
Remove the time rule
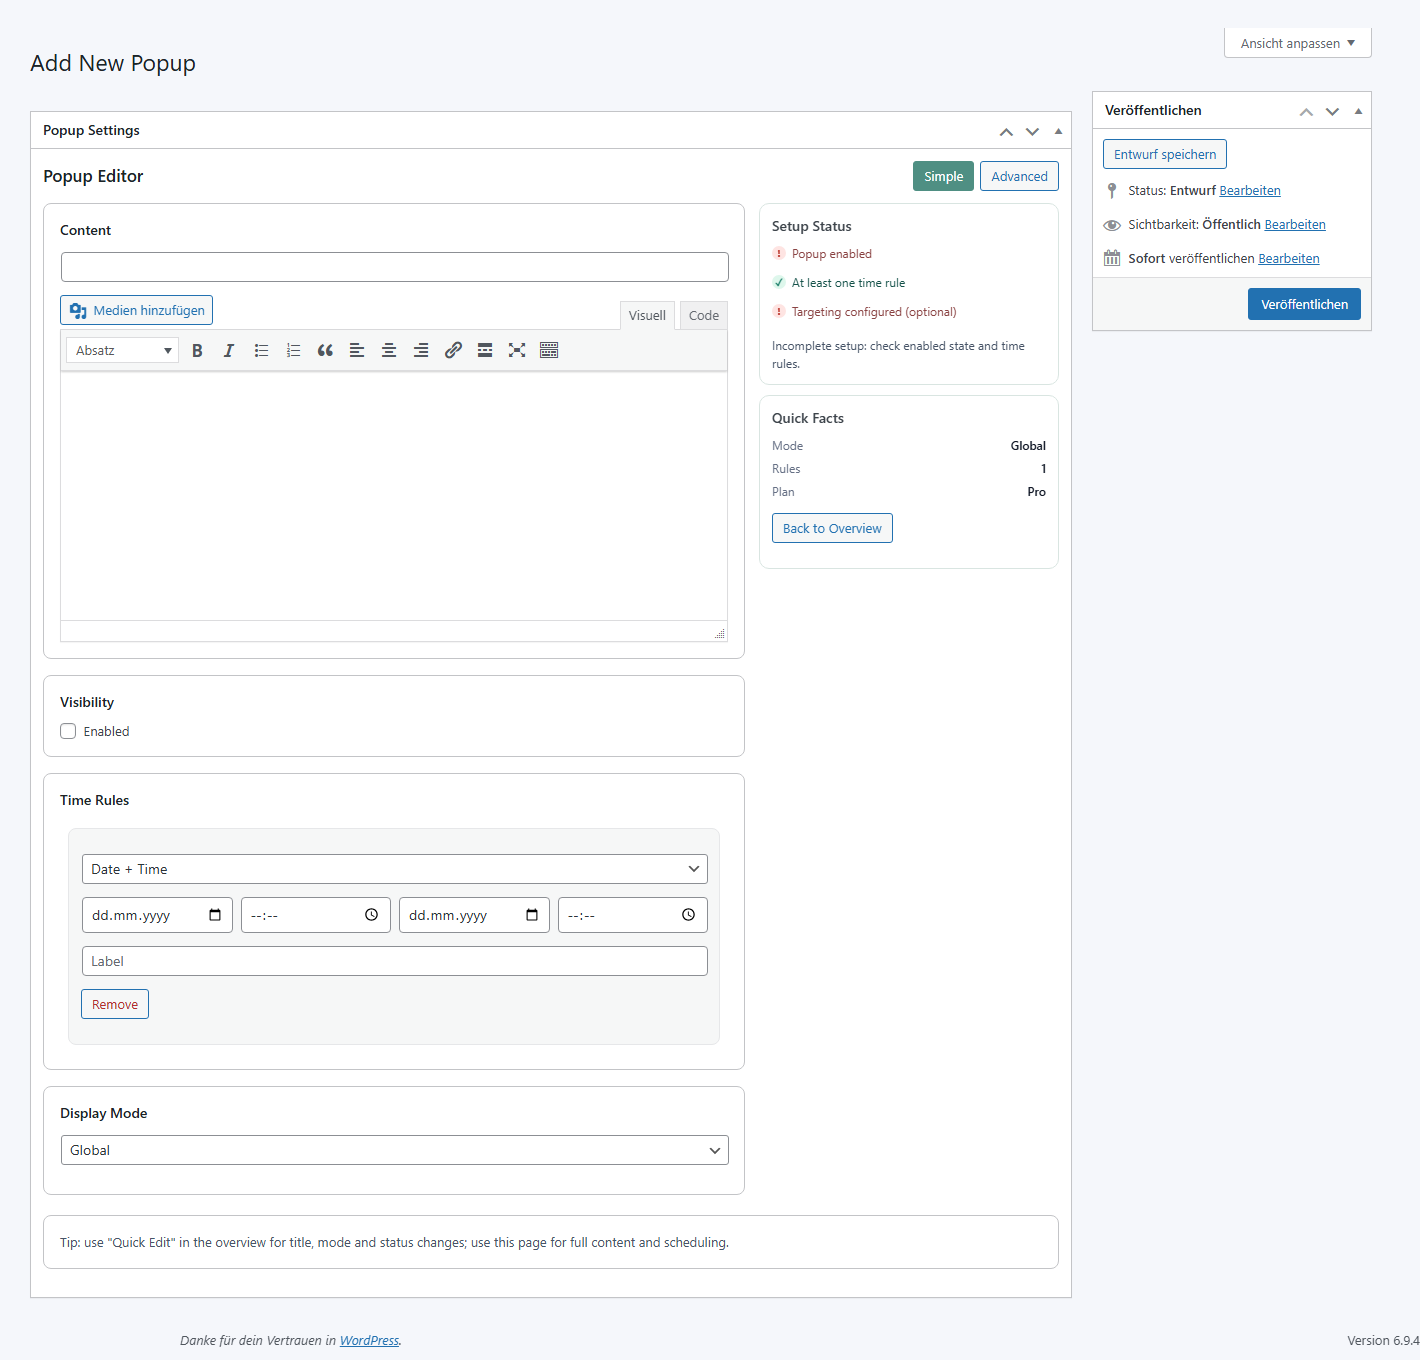point(115,1004)
